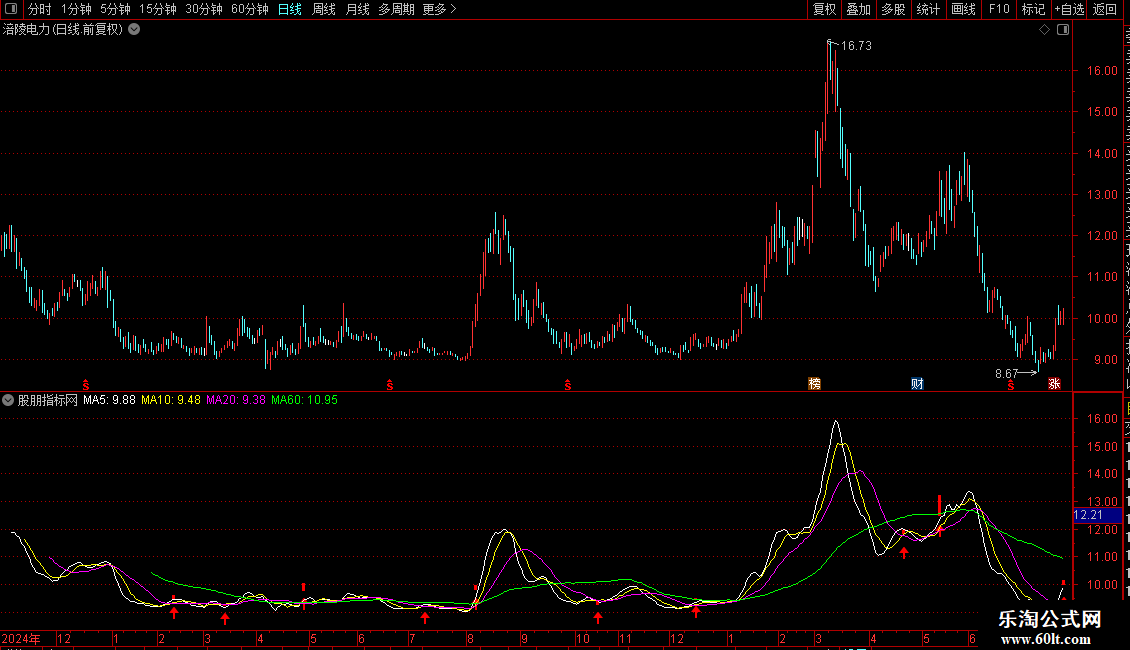Click the 统计 statistics button
The height and width of the screenshot is (650, 1130).
click(x=927, y=9)
